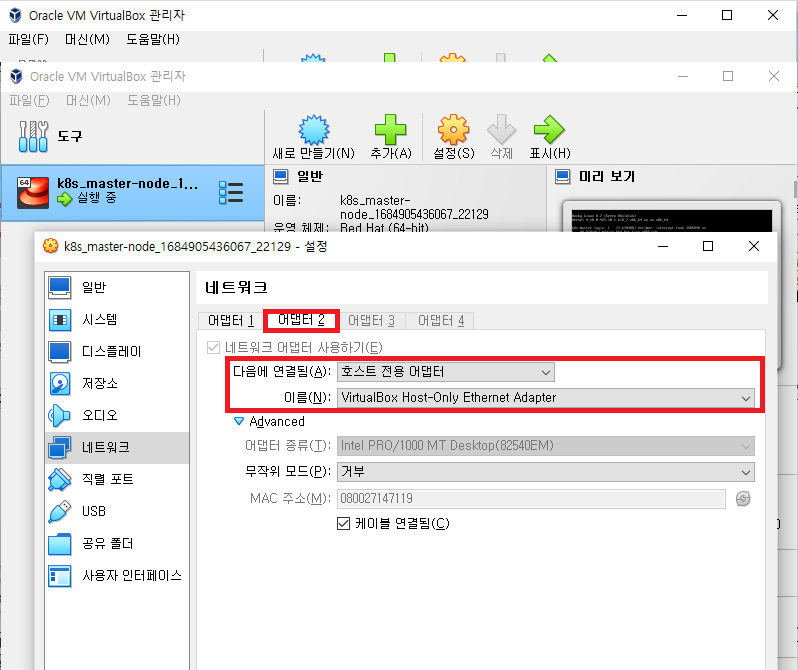Click the 네트워크 page heading
The image size is (798, 670).
pos(236,288)
